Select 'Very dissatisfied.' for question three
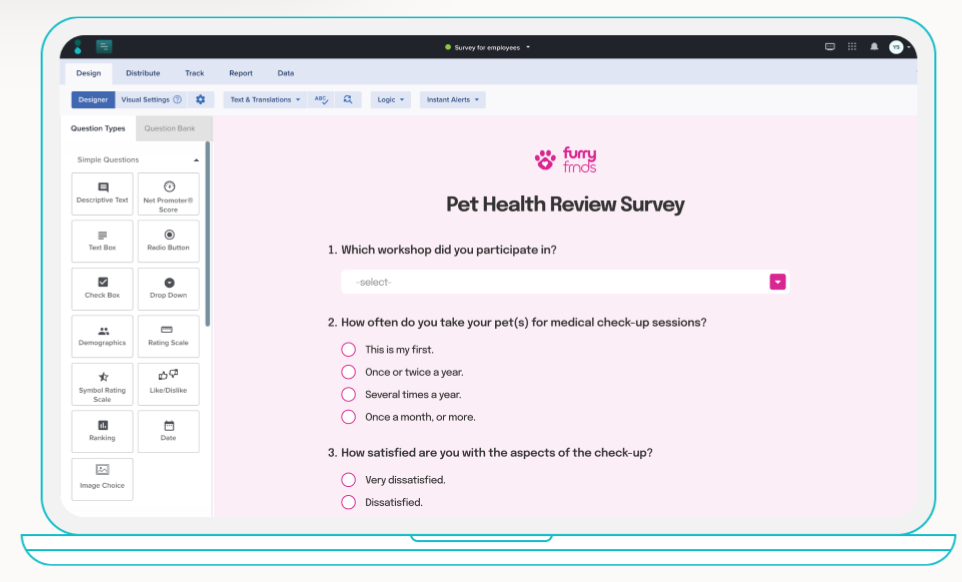This screenshot has height=582, width=962. coord(348,479)
